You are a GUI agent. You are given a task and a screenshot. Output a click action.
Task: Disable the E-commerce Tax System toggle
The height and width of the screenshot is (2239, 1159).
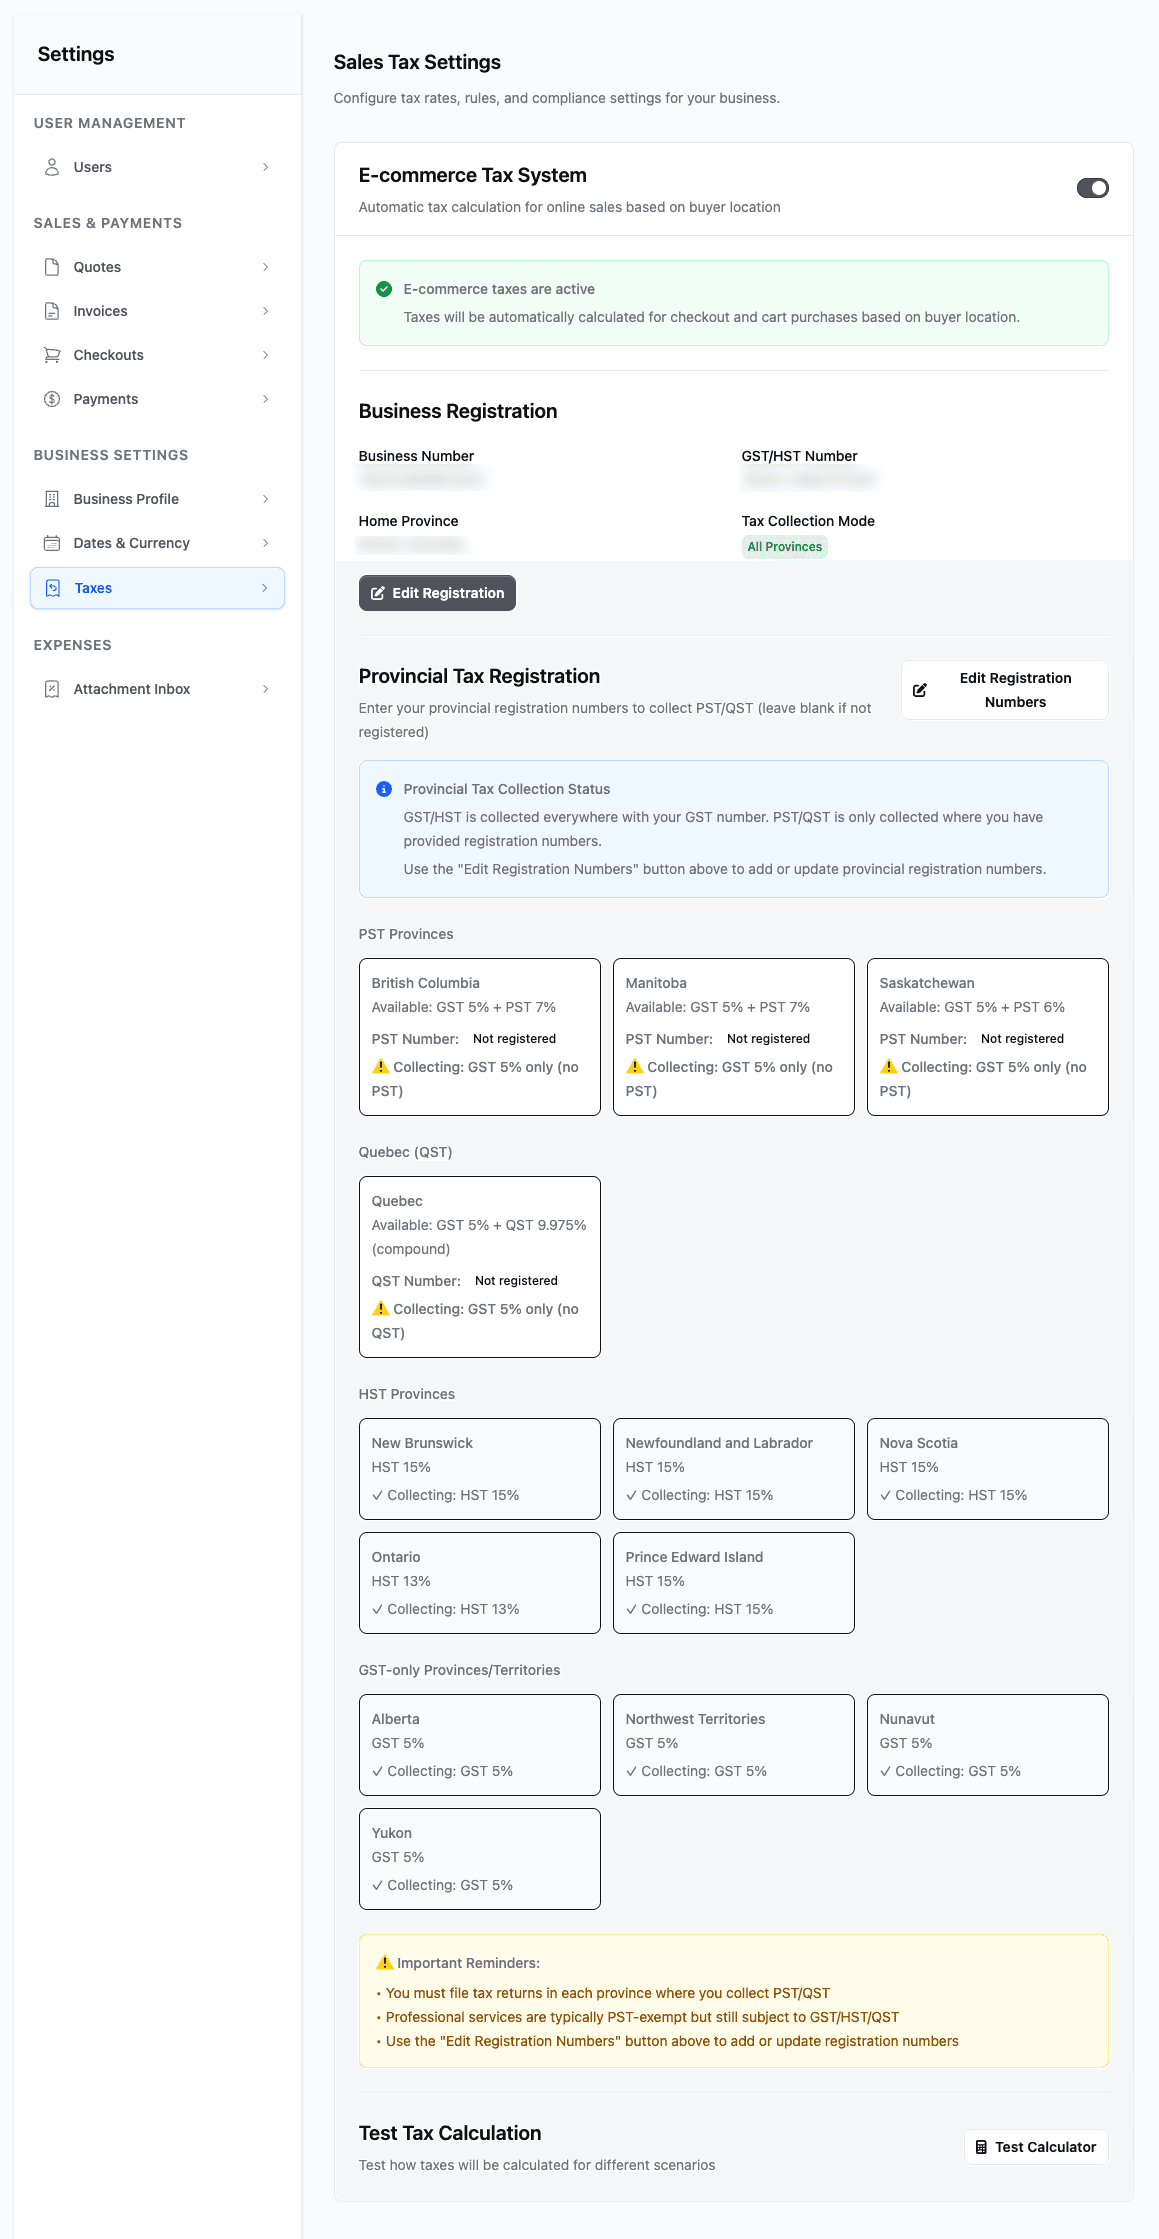(x=1092, y=188)
